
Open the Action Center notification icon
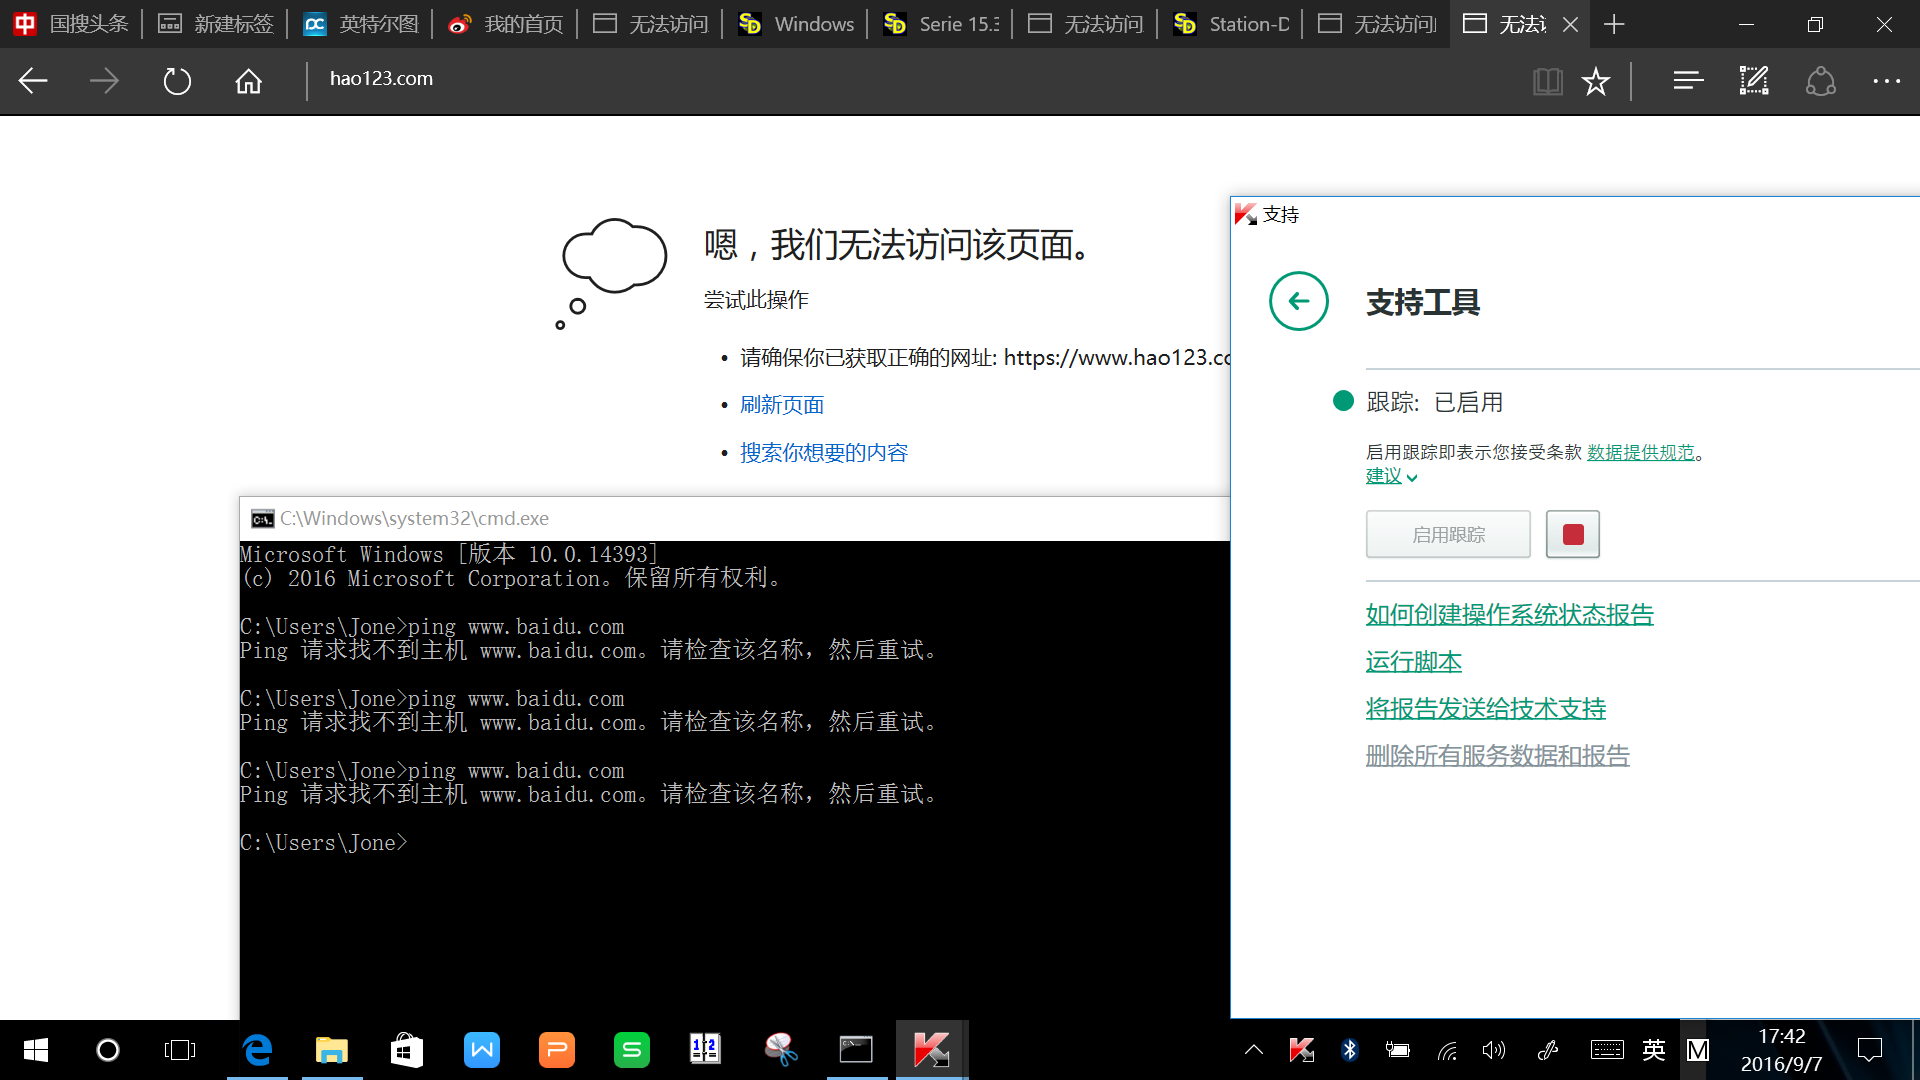[1870, 1050]
